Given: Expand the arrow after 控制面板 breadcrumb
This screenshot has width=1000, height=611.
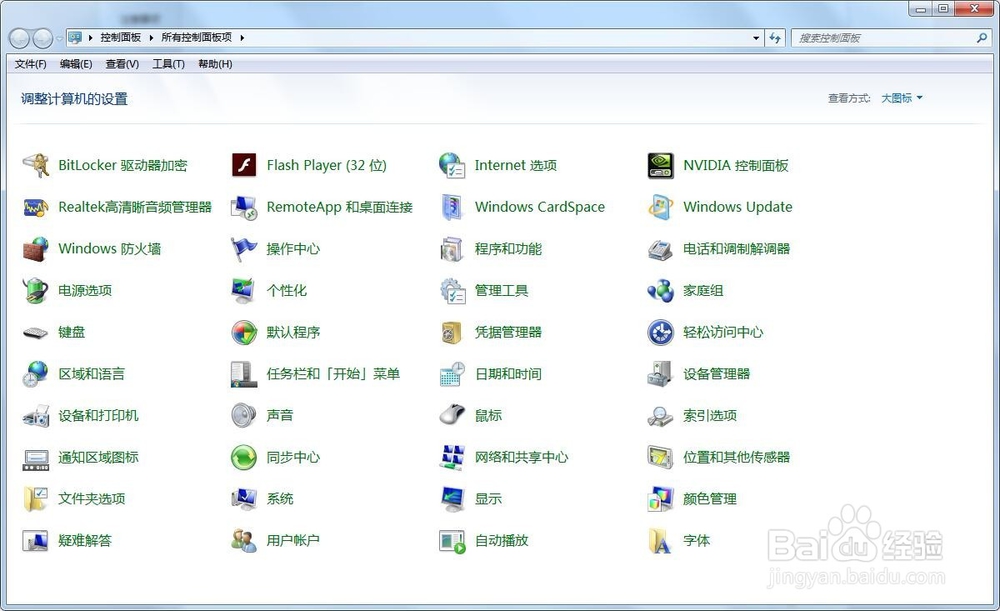Looking at the screenshot, I should 151,38.
